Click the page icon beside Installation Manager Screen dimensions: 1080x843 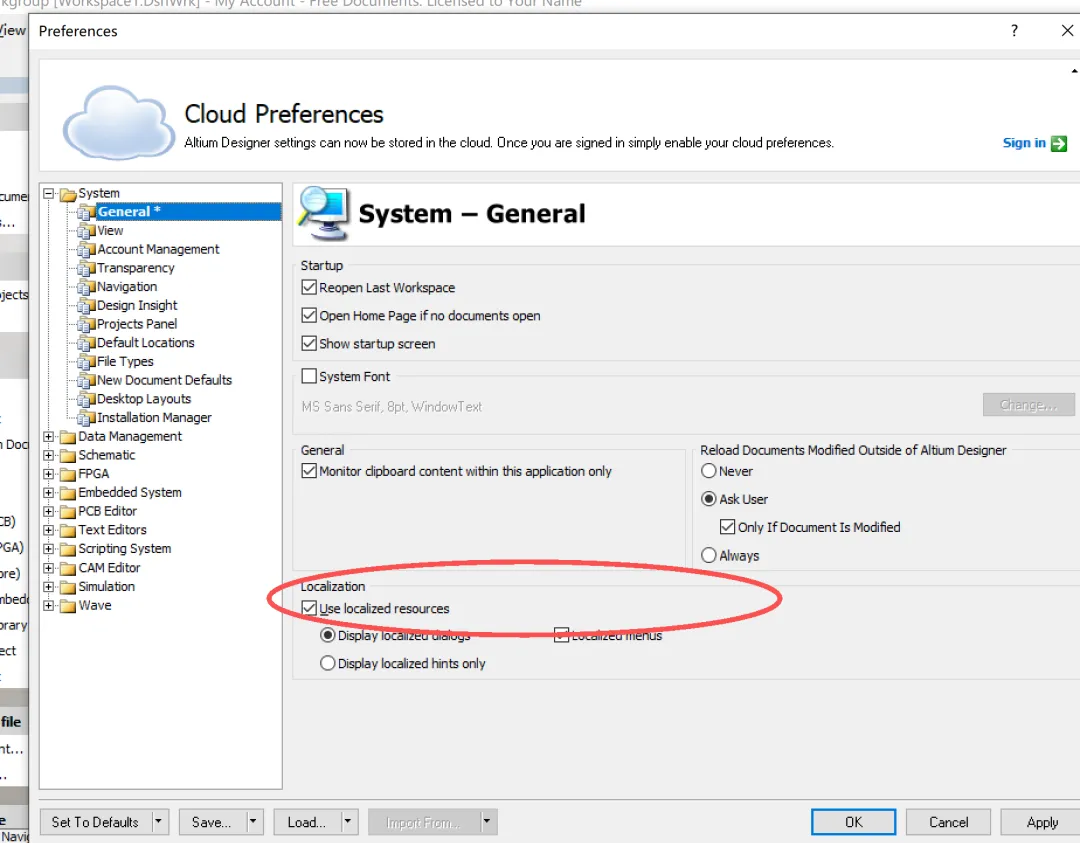(86, 418)
